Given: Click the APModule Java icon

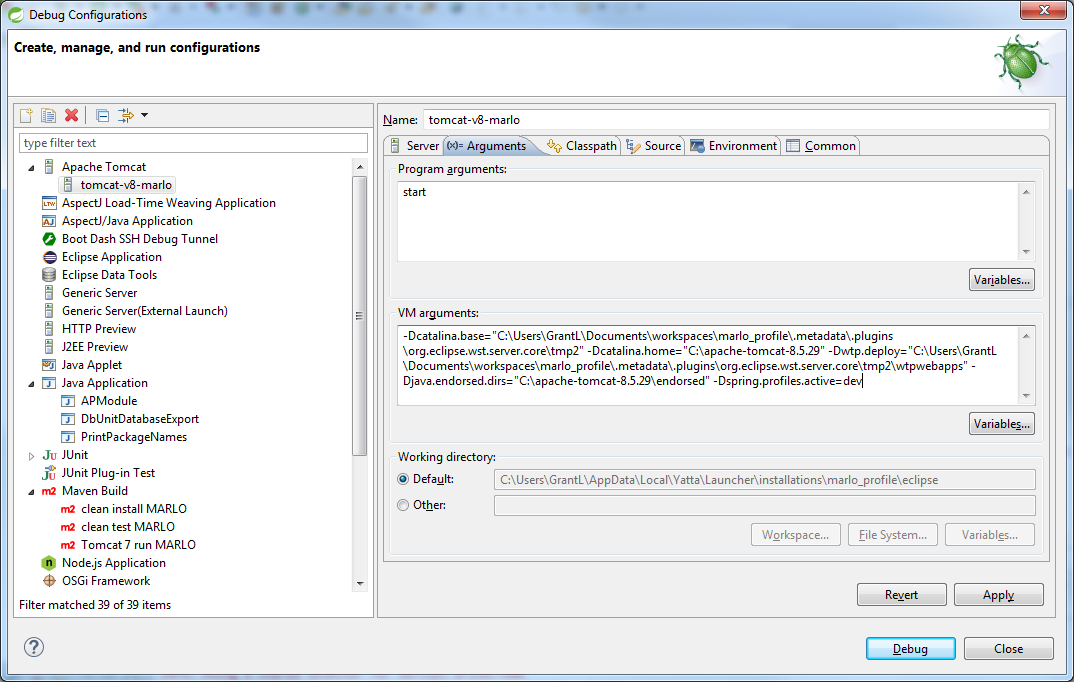Looking at the screenshot, I should (68, 401).
